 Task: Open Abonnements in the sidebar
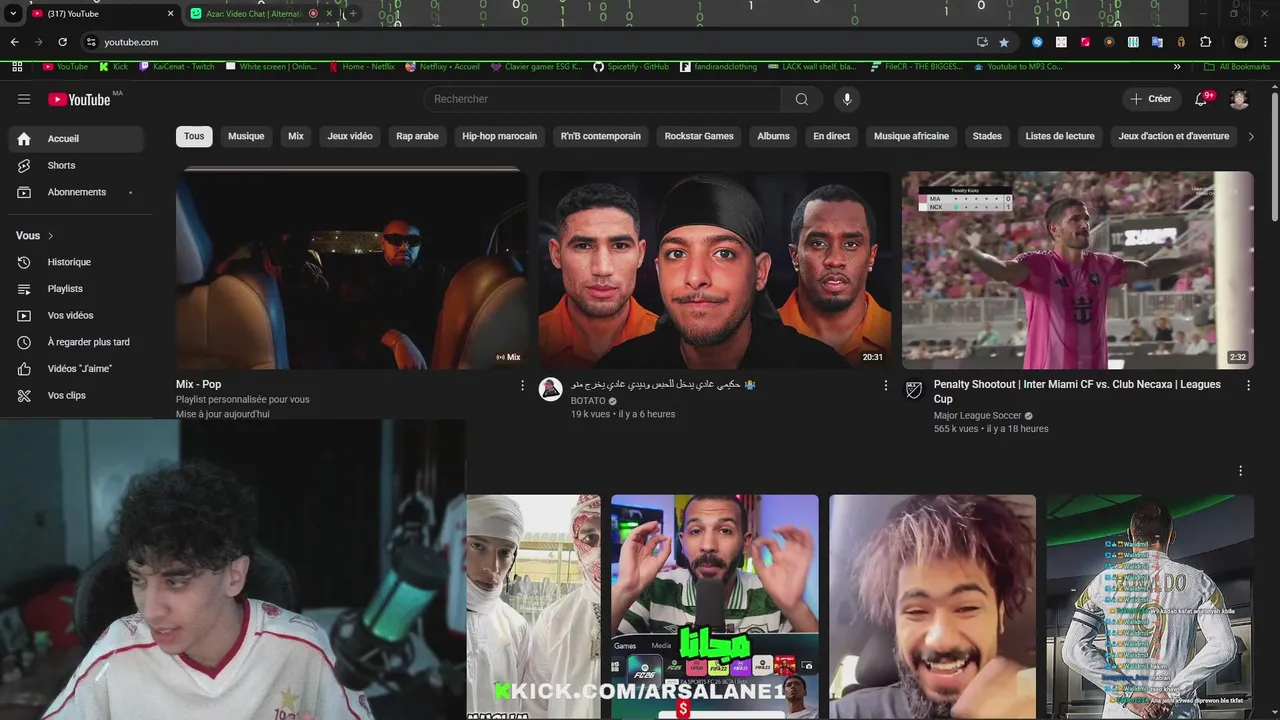[76, 192]
